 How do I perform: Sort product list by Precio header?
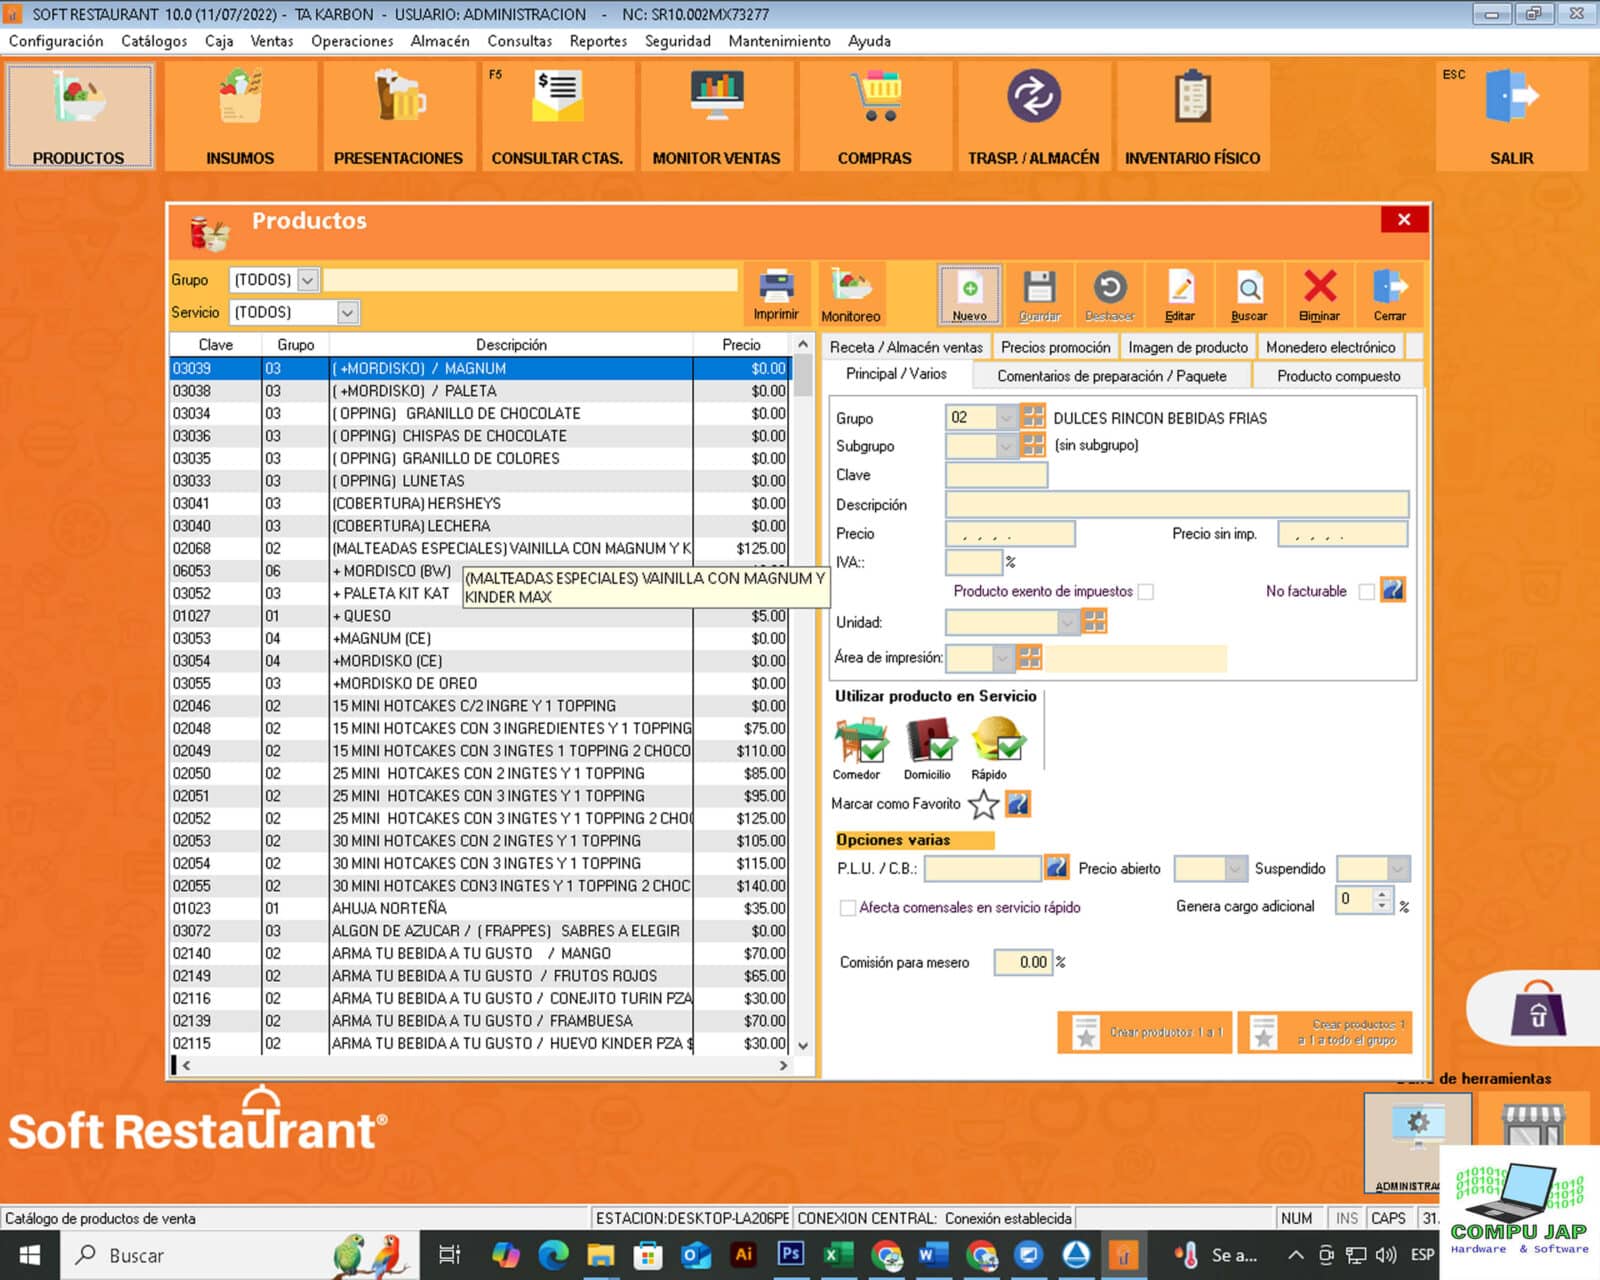point(741,345)
